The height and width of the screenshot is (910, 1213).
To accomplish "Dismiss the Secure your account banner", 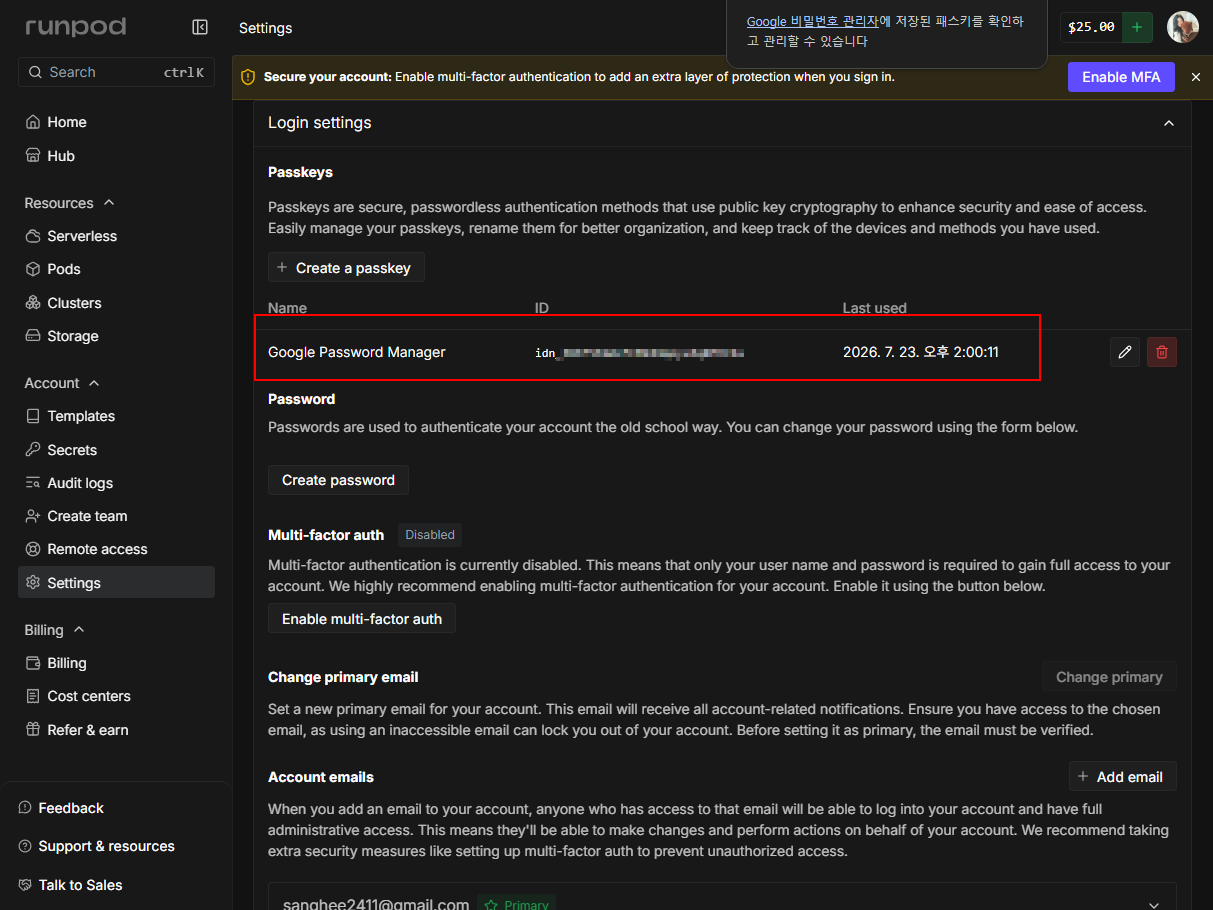I will point(1196,77).
